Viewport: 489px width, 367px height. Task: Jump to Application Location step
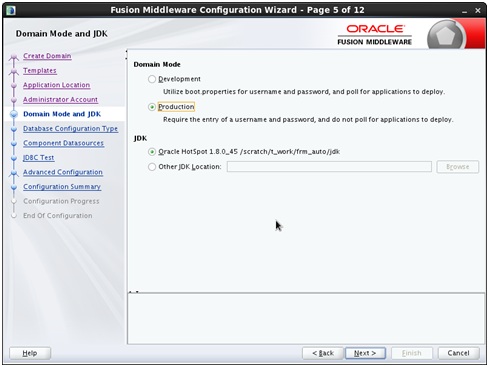point(56,85)
